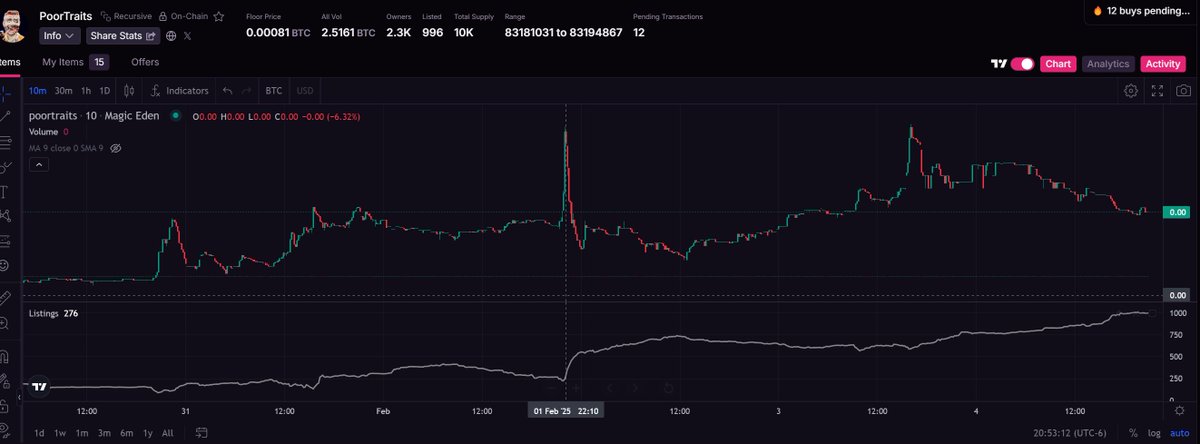Select the trend line drawing tool

coord(6,117)
